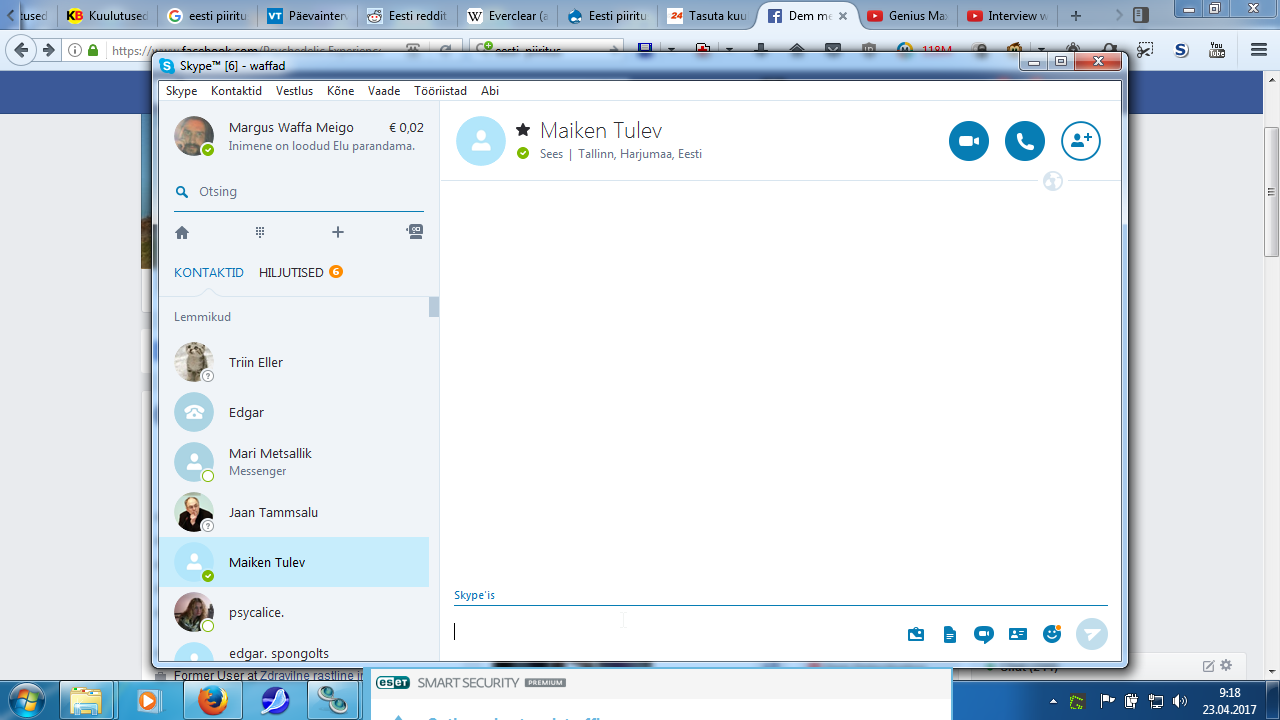Switch to the Eesti reddit browser tab
This screenshot has width=1280, height=720.
tap(408, 16)
